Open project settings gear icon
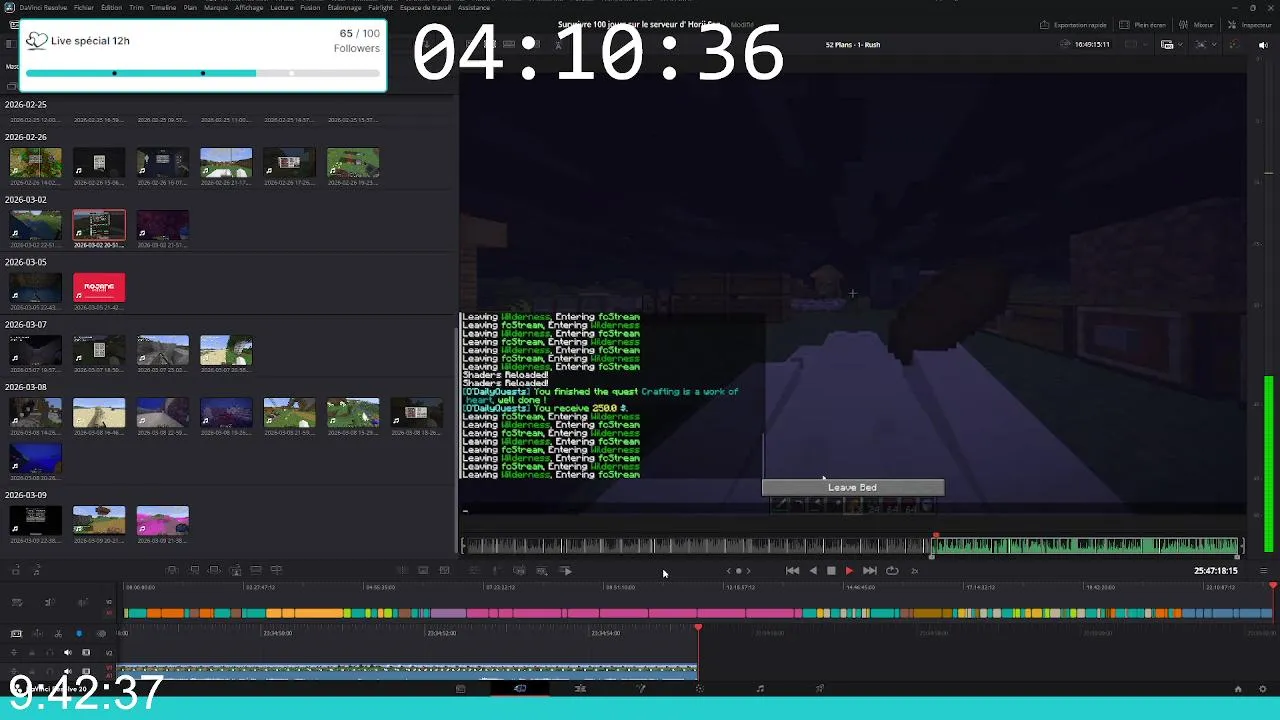Screen dimensions: 1280x720 pyautogui.click(x=1262, y=689)
